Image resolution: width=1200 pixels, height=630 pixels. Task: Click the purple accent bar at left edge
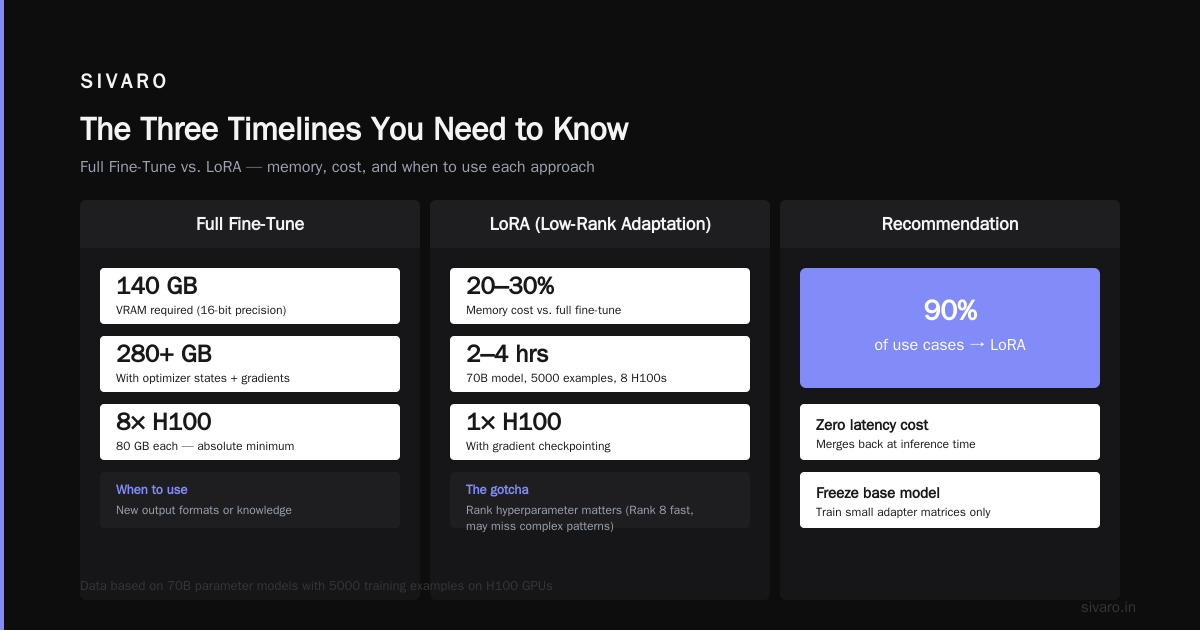pos(2,315)
